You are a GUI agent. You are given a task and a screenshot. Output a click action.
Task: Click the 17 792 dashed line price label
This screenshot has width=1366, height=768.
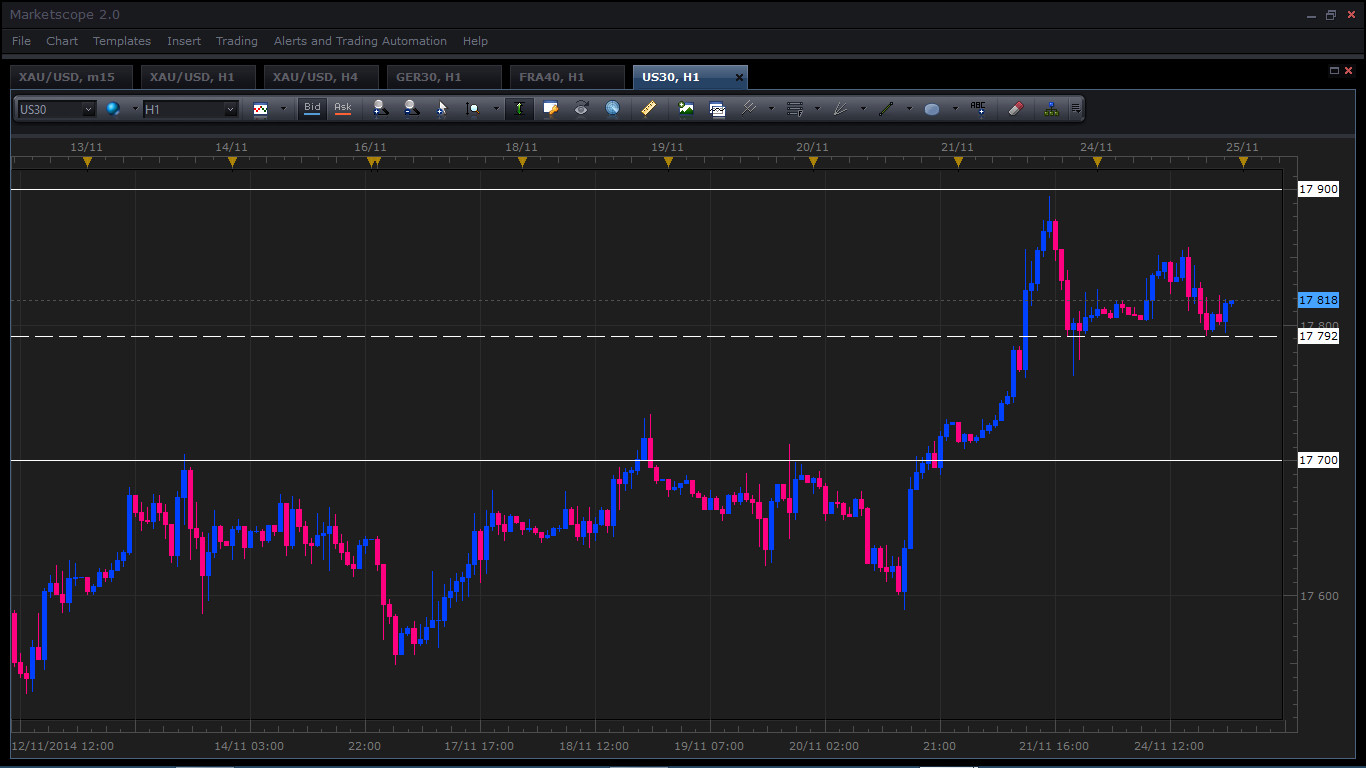[1318, 336]
